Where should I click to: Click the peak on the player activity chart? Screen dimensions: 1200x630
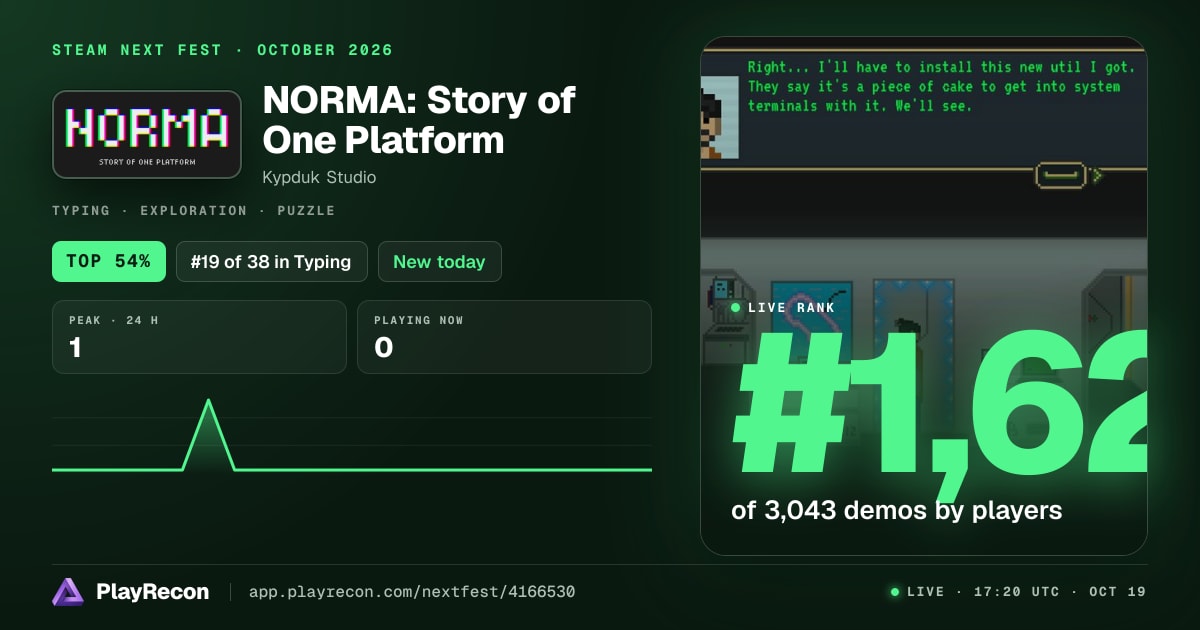pyautogui.click(x=208, y=402)
